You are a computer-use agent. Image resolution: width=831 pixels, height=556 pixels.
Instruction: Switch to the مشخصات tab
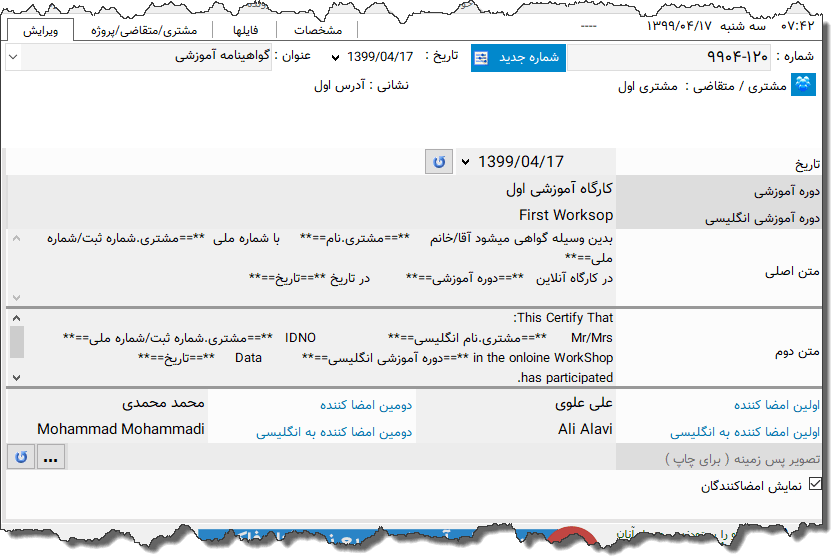pos(318,30)
